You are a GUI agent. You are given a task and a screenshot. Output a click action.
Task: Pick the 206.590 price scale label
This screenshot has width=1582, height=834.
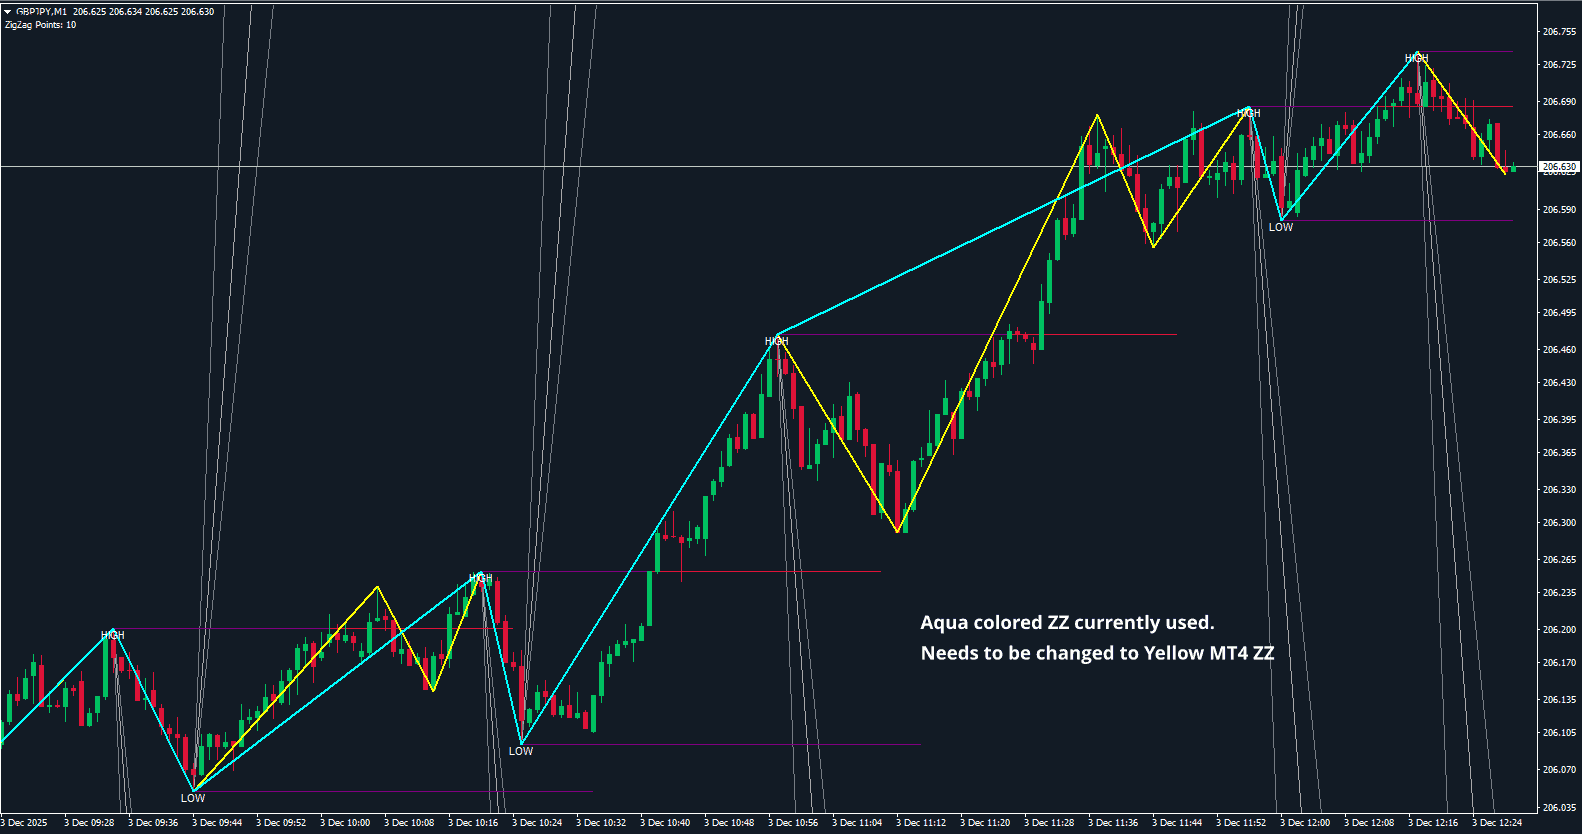point(1559,210)
